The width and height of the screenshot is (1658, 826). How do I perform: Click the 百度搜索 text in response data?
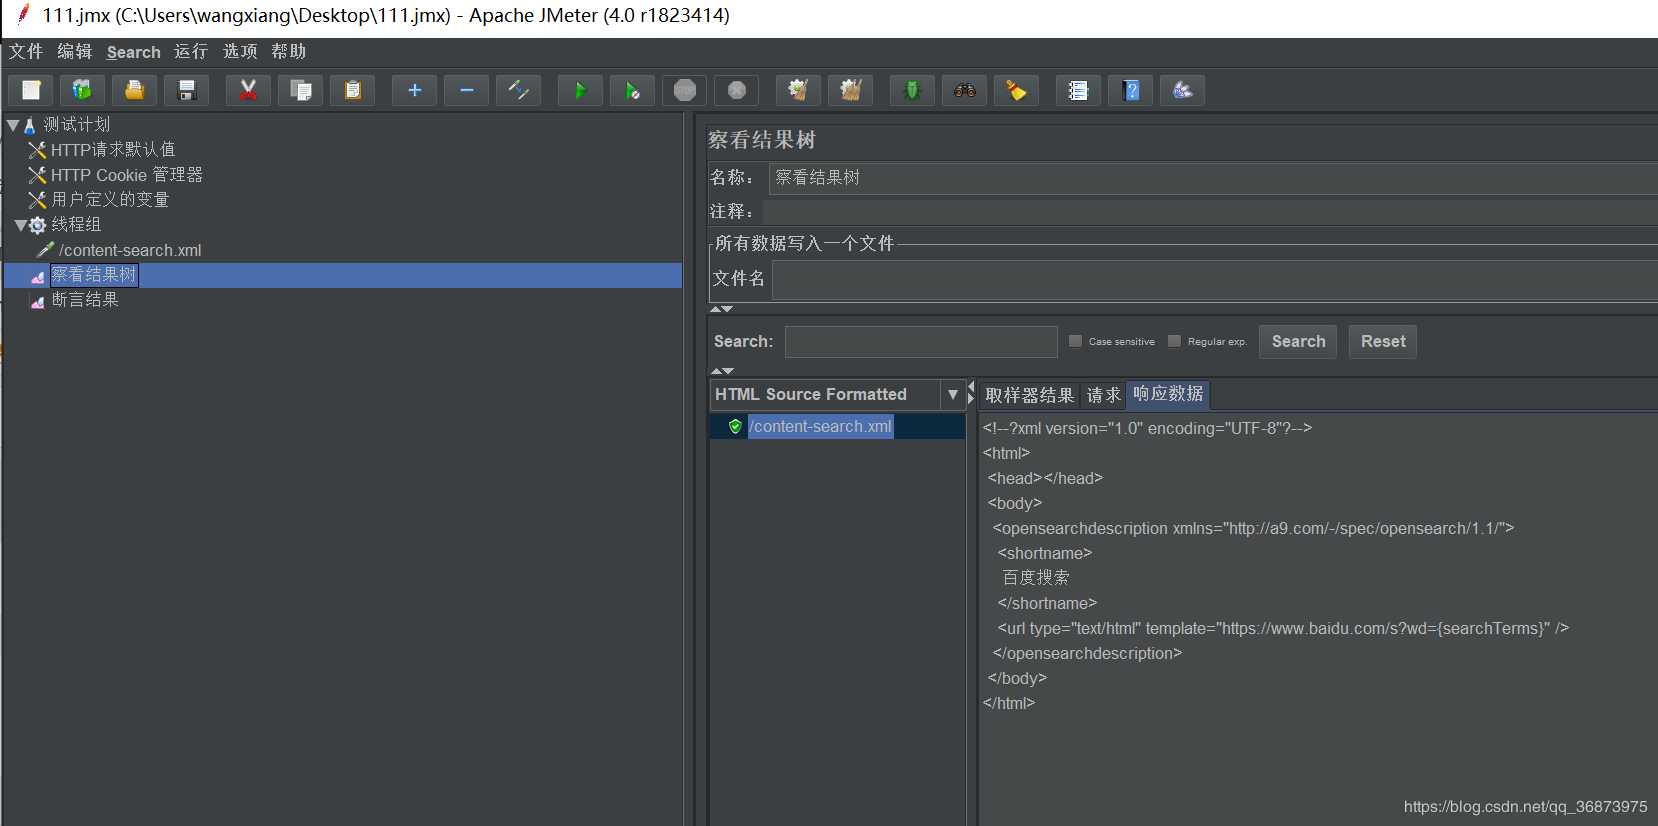point(1036,578)
